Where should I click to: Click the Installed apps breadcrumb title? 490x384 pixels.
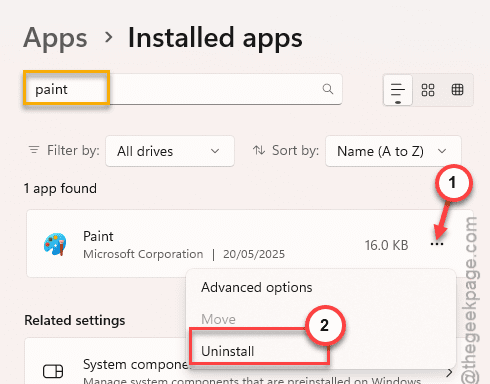click(x=215, y=38)
